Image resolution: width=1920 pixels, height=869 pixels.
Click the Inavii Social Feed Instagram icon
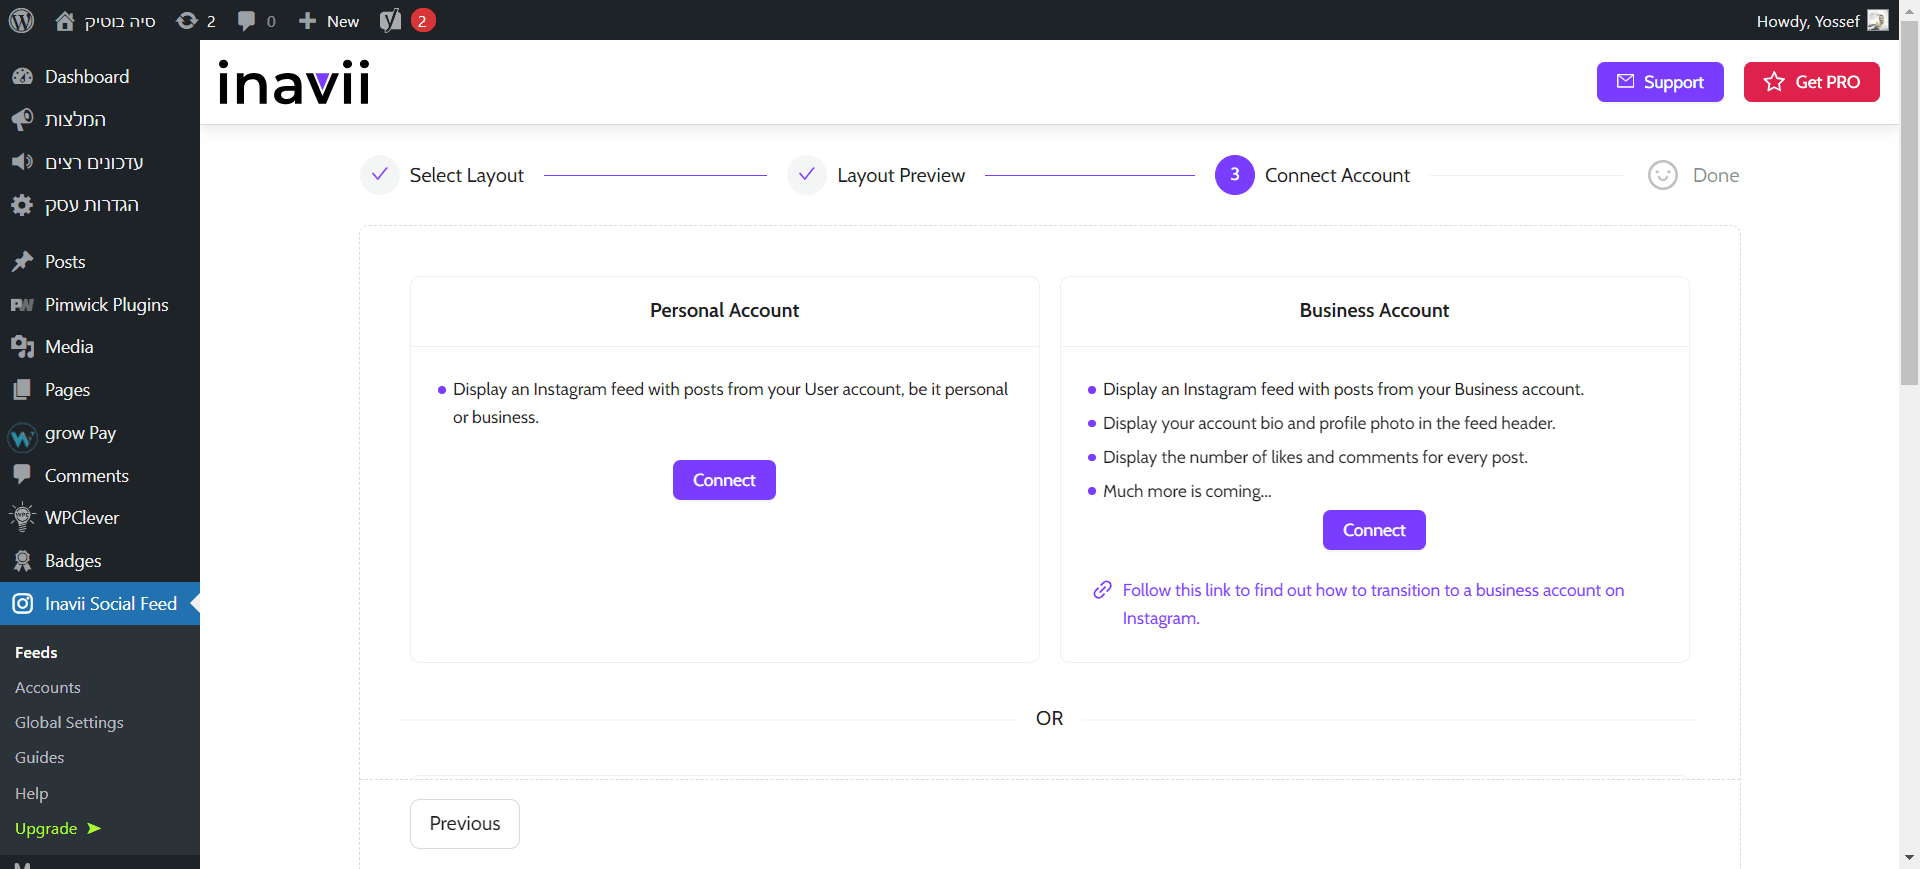point(22,604)
